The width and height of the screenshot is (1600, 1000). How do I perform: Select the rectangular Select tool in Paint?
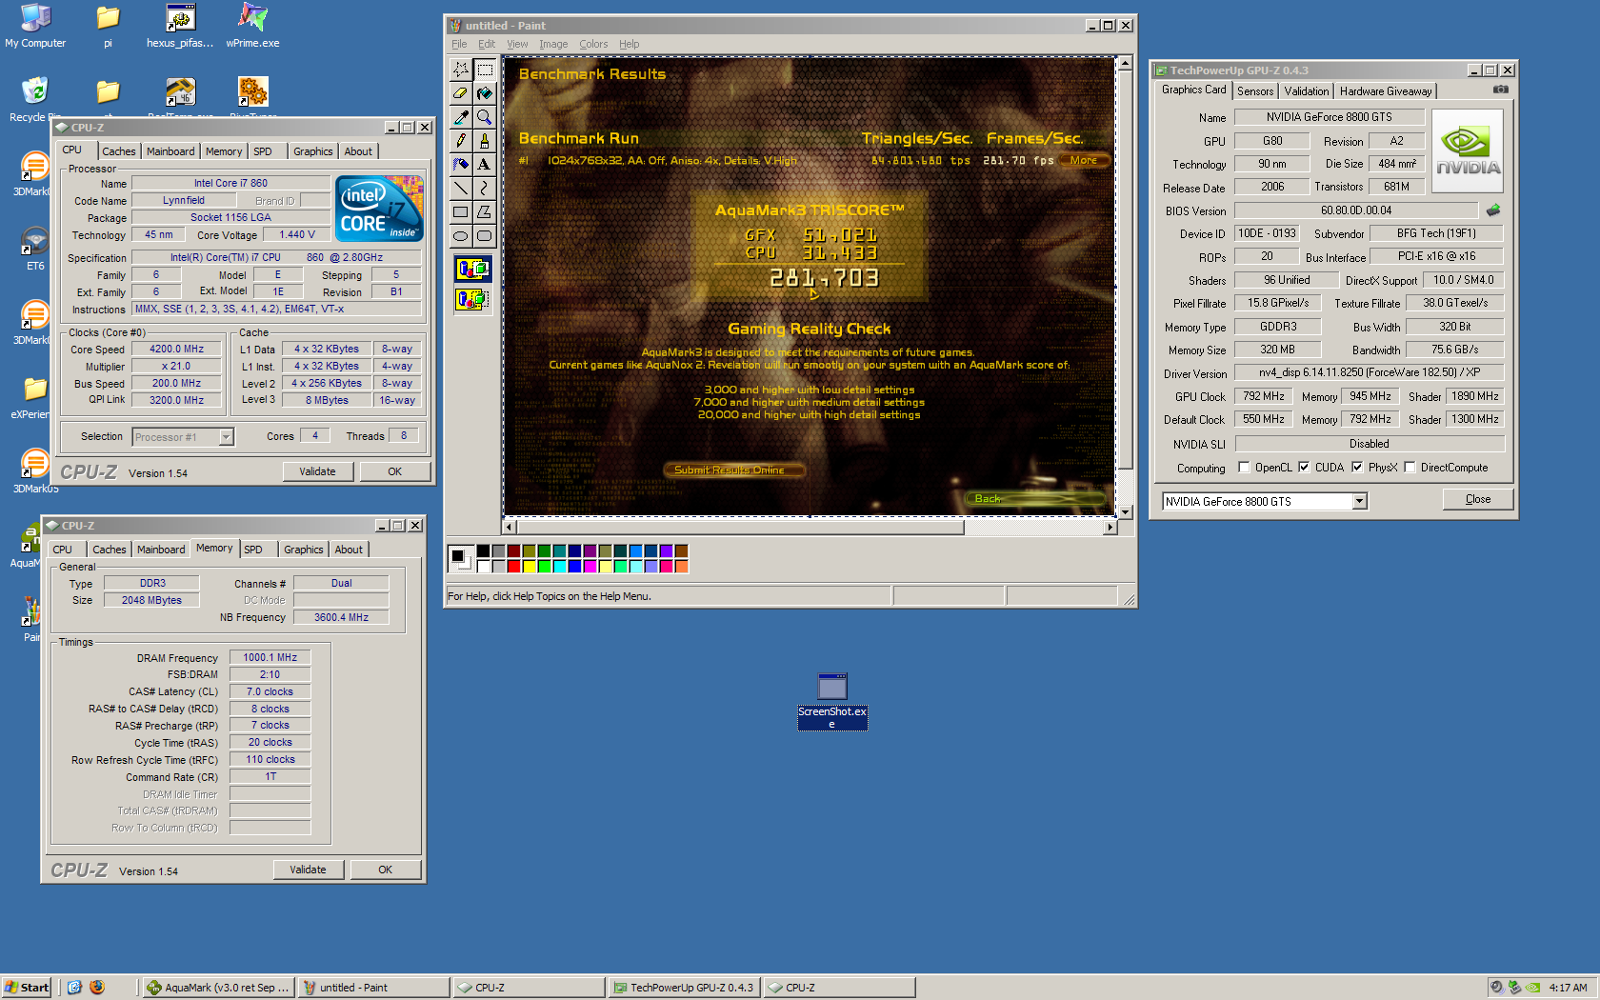pos(484,69)
